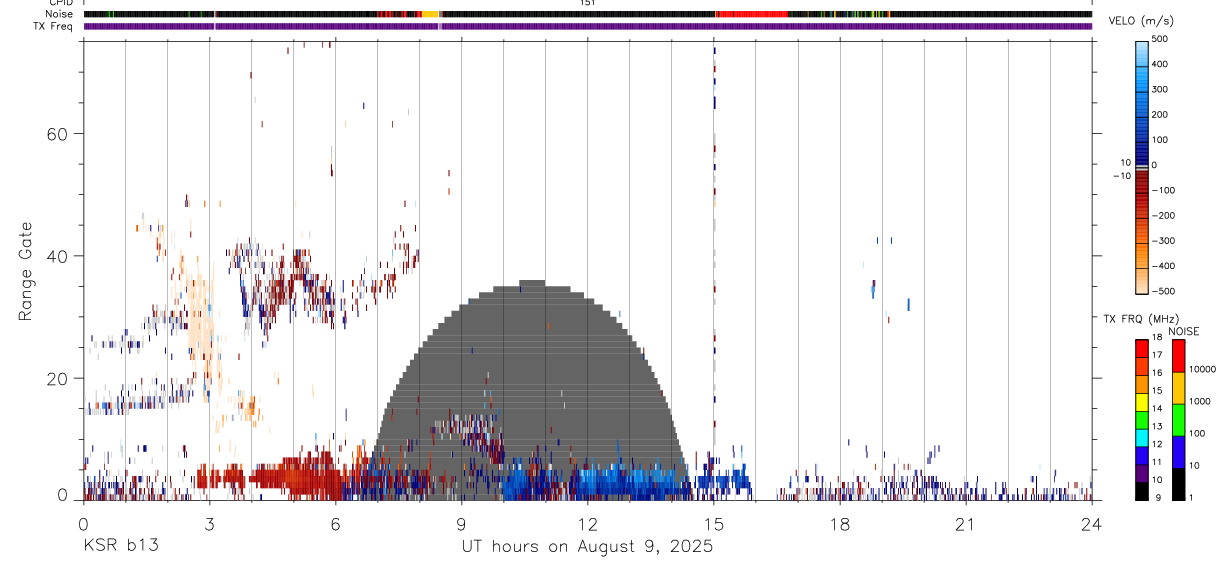The width and height of the screenshot is (1228, 567).
Task: Pick the purple 10-11 MHz swatch in TX FRQ legend
Action: click(x=1142, y=473)
